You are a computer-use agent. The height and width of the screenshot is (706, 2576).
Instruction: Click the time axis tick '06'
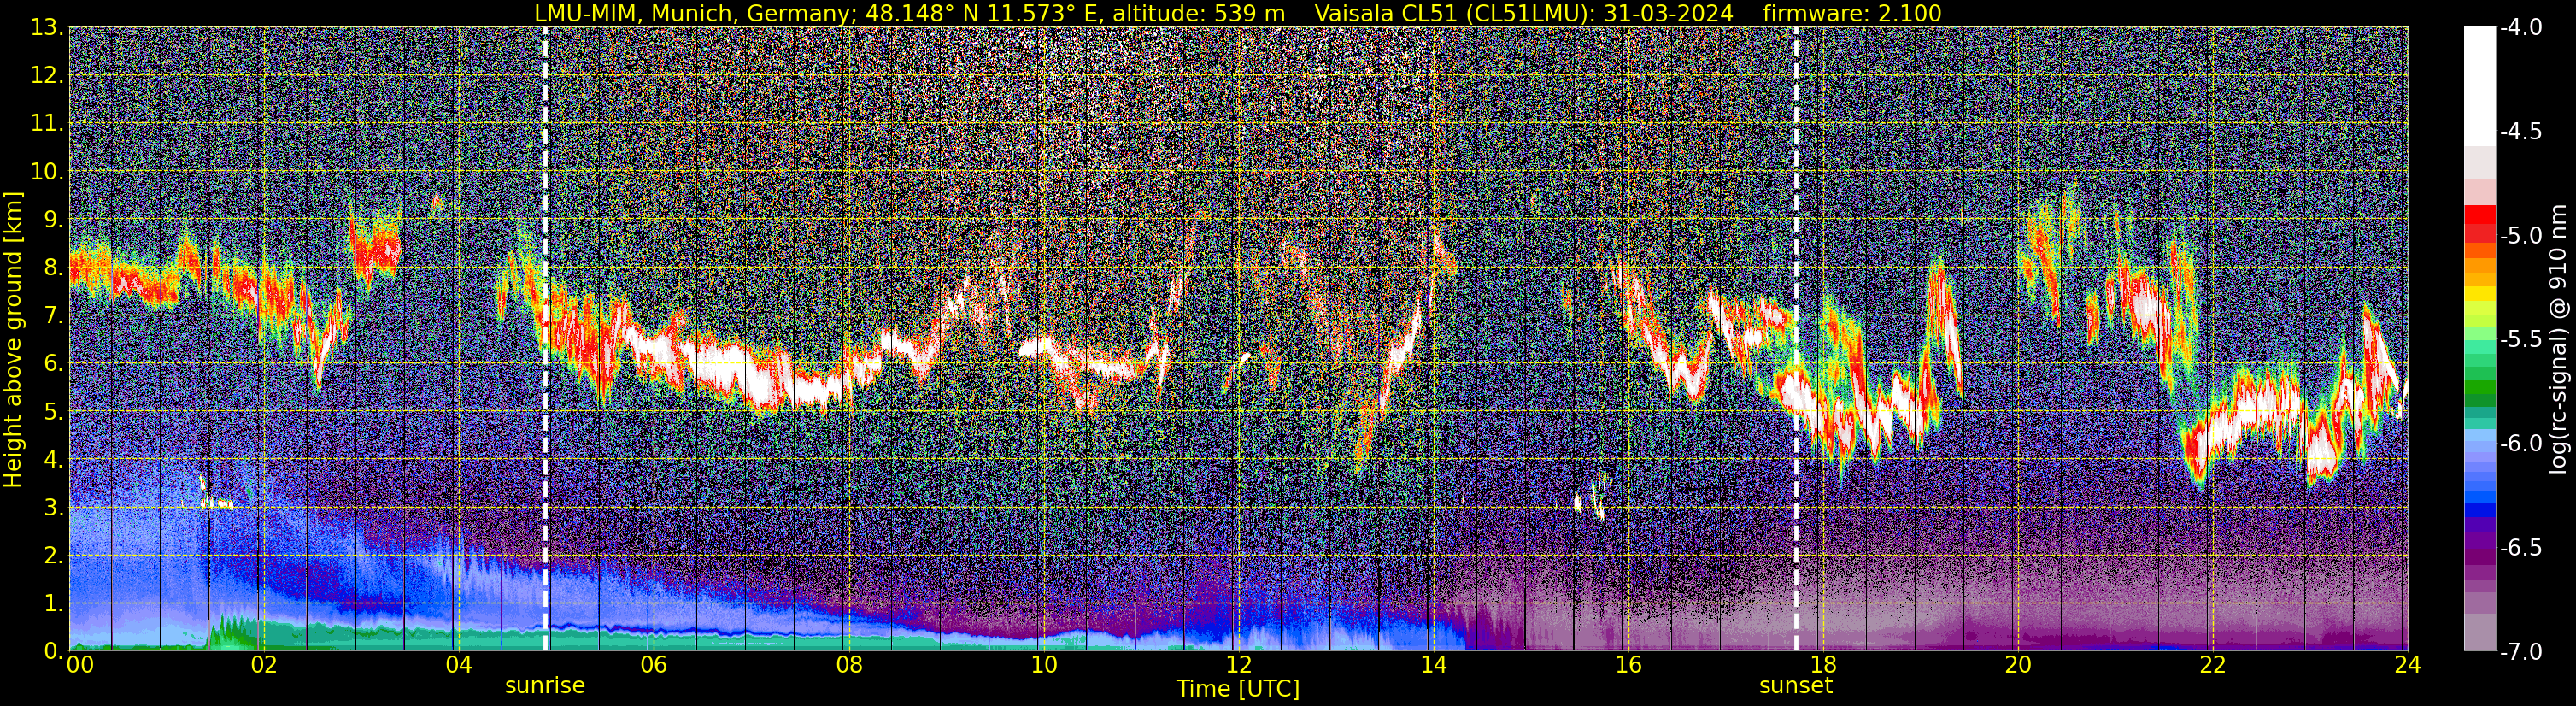coord(653,665)
